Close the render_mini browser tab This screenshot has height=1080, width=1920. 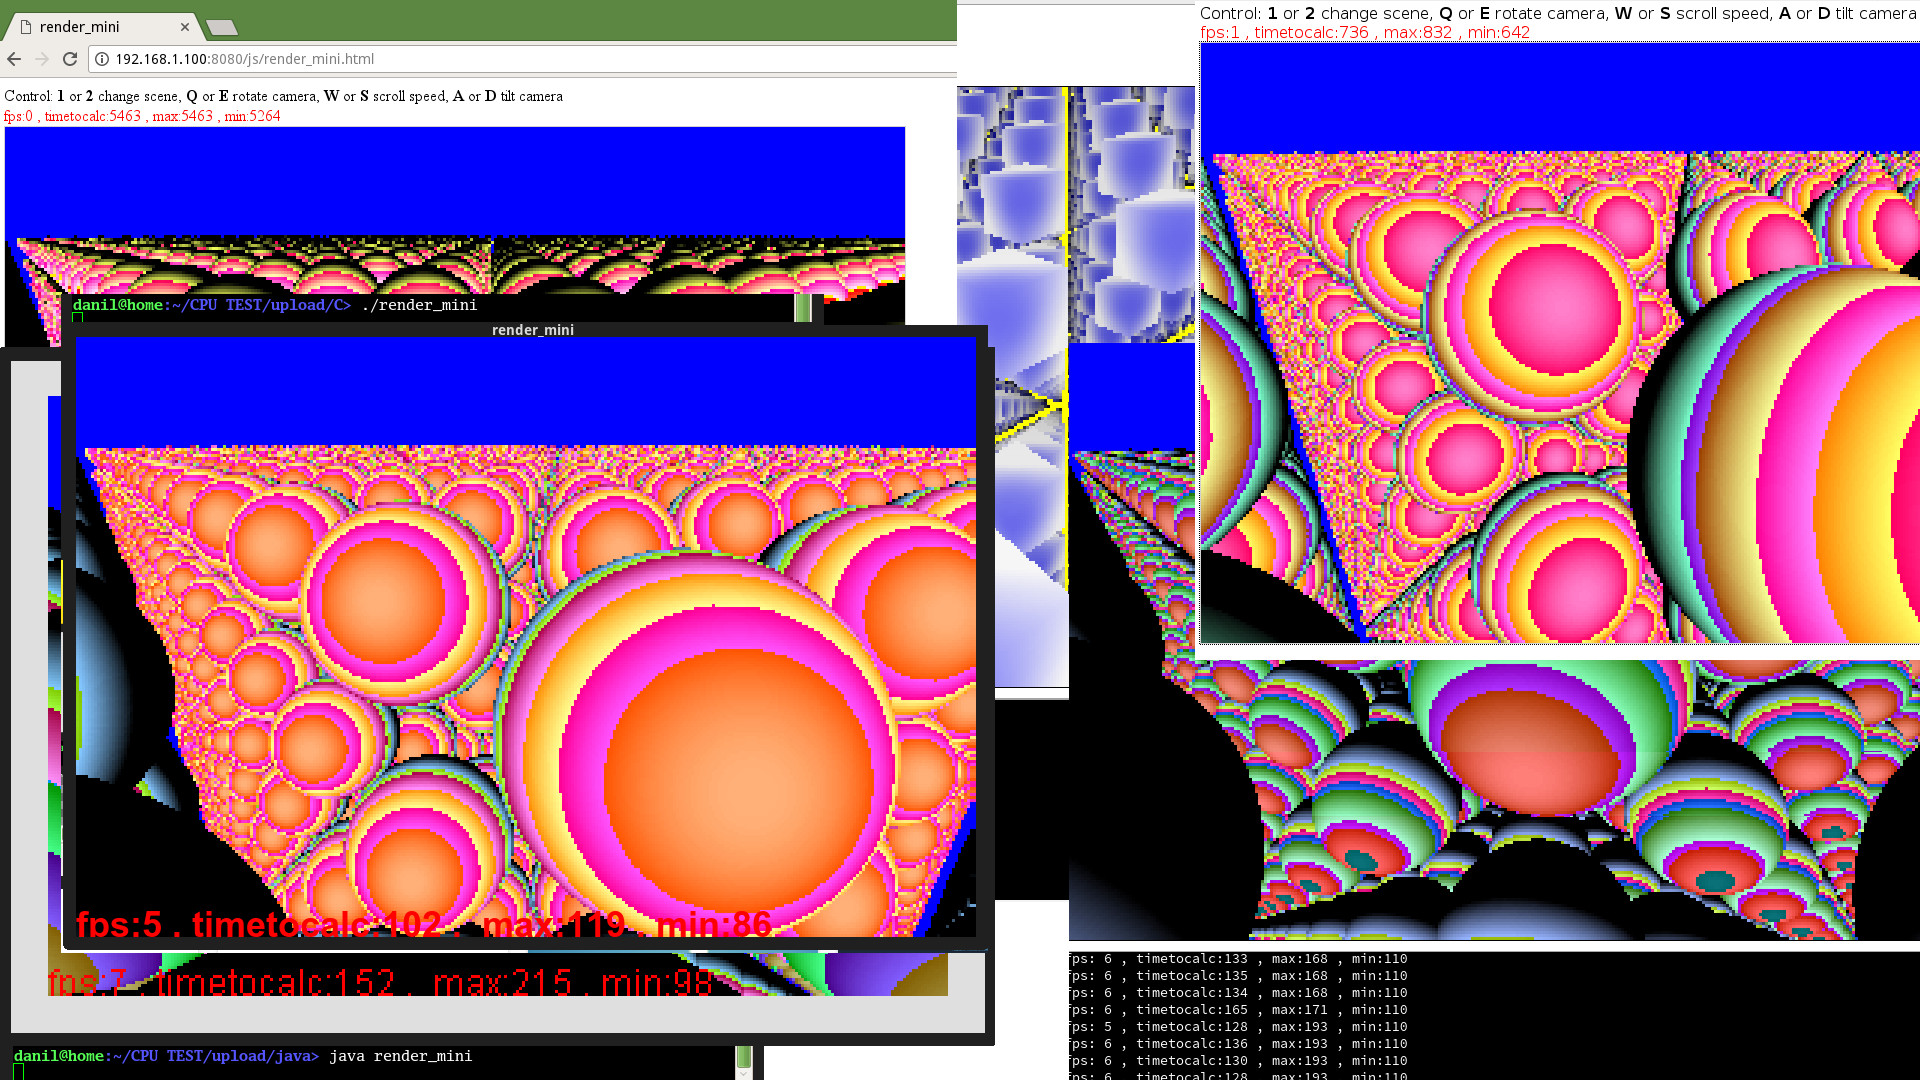(185, 27)
